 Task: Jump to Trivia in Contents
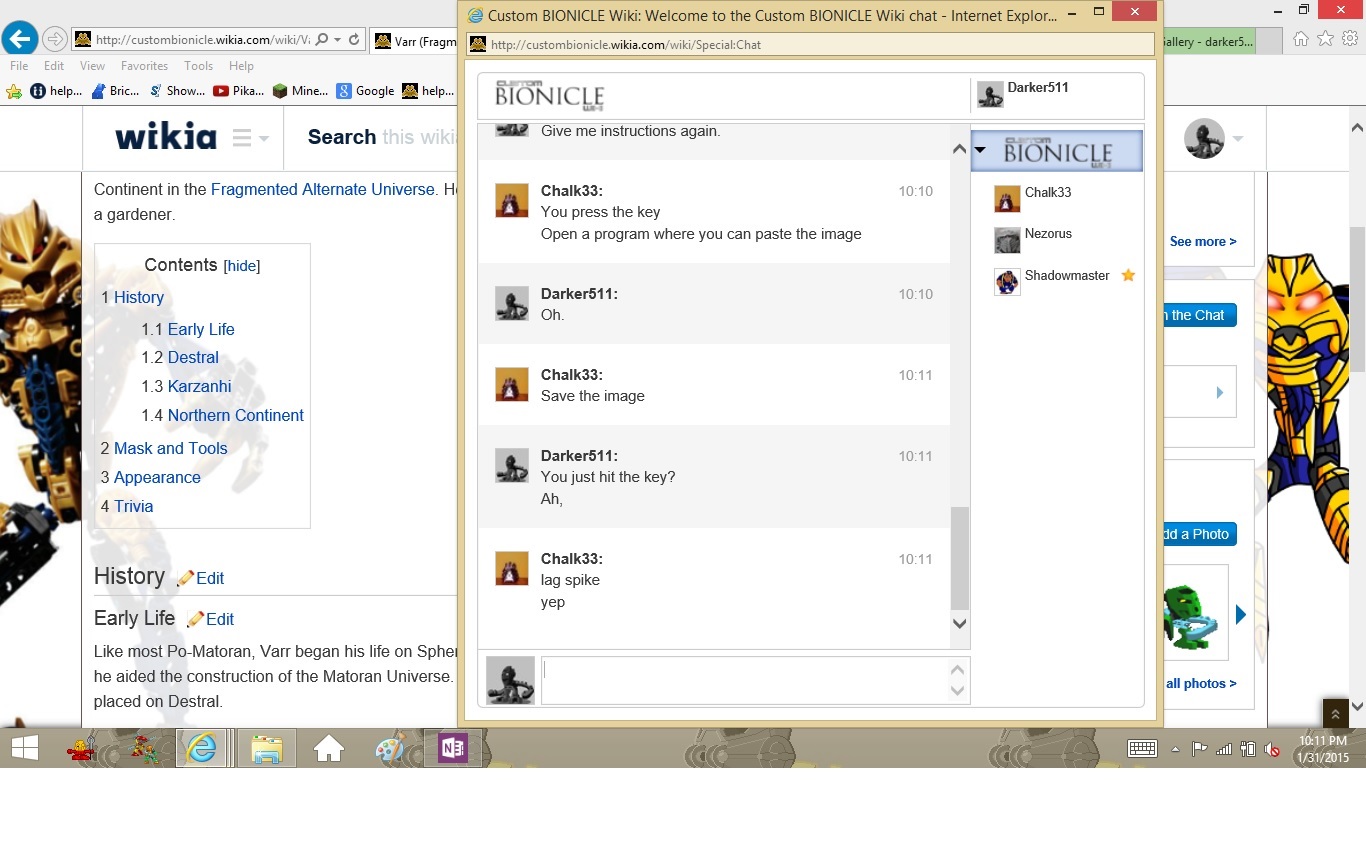pos(134,506)
